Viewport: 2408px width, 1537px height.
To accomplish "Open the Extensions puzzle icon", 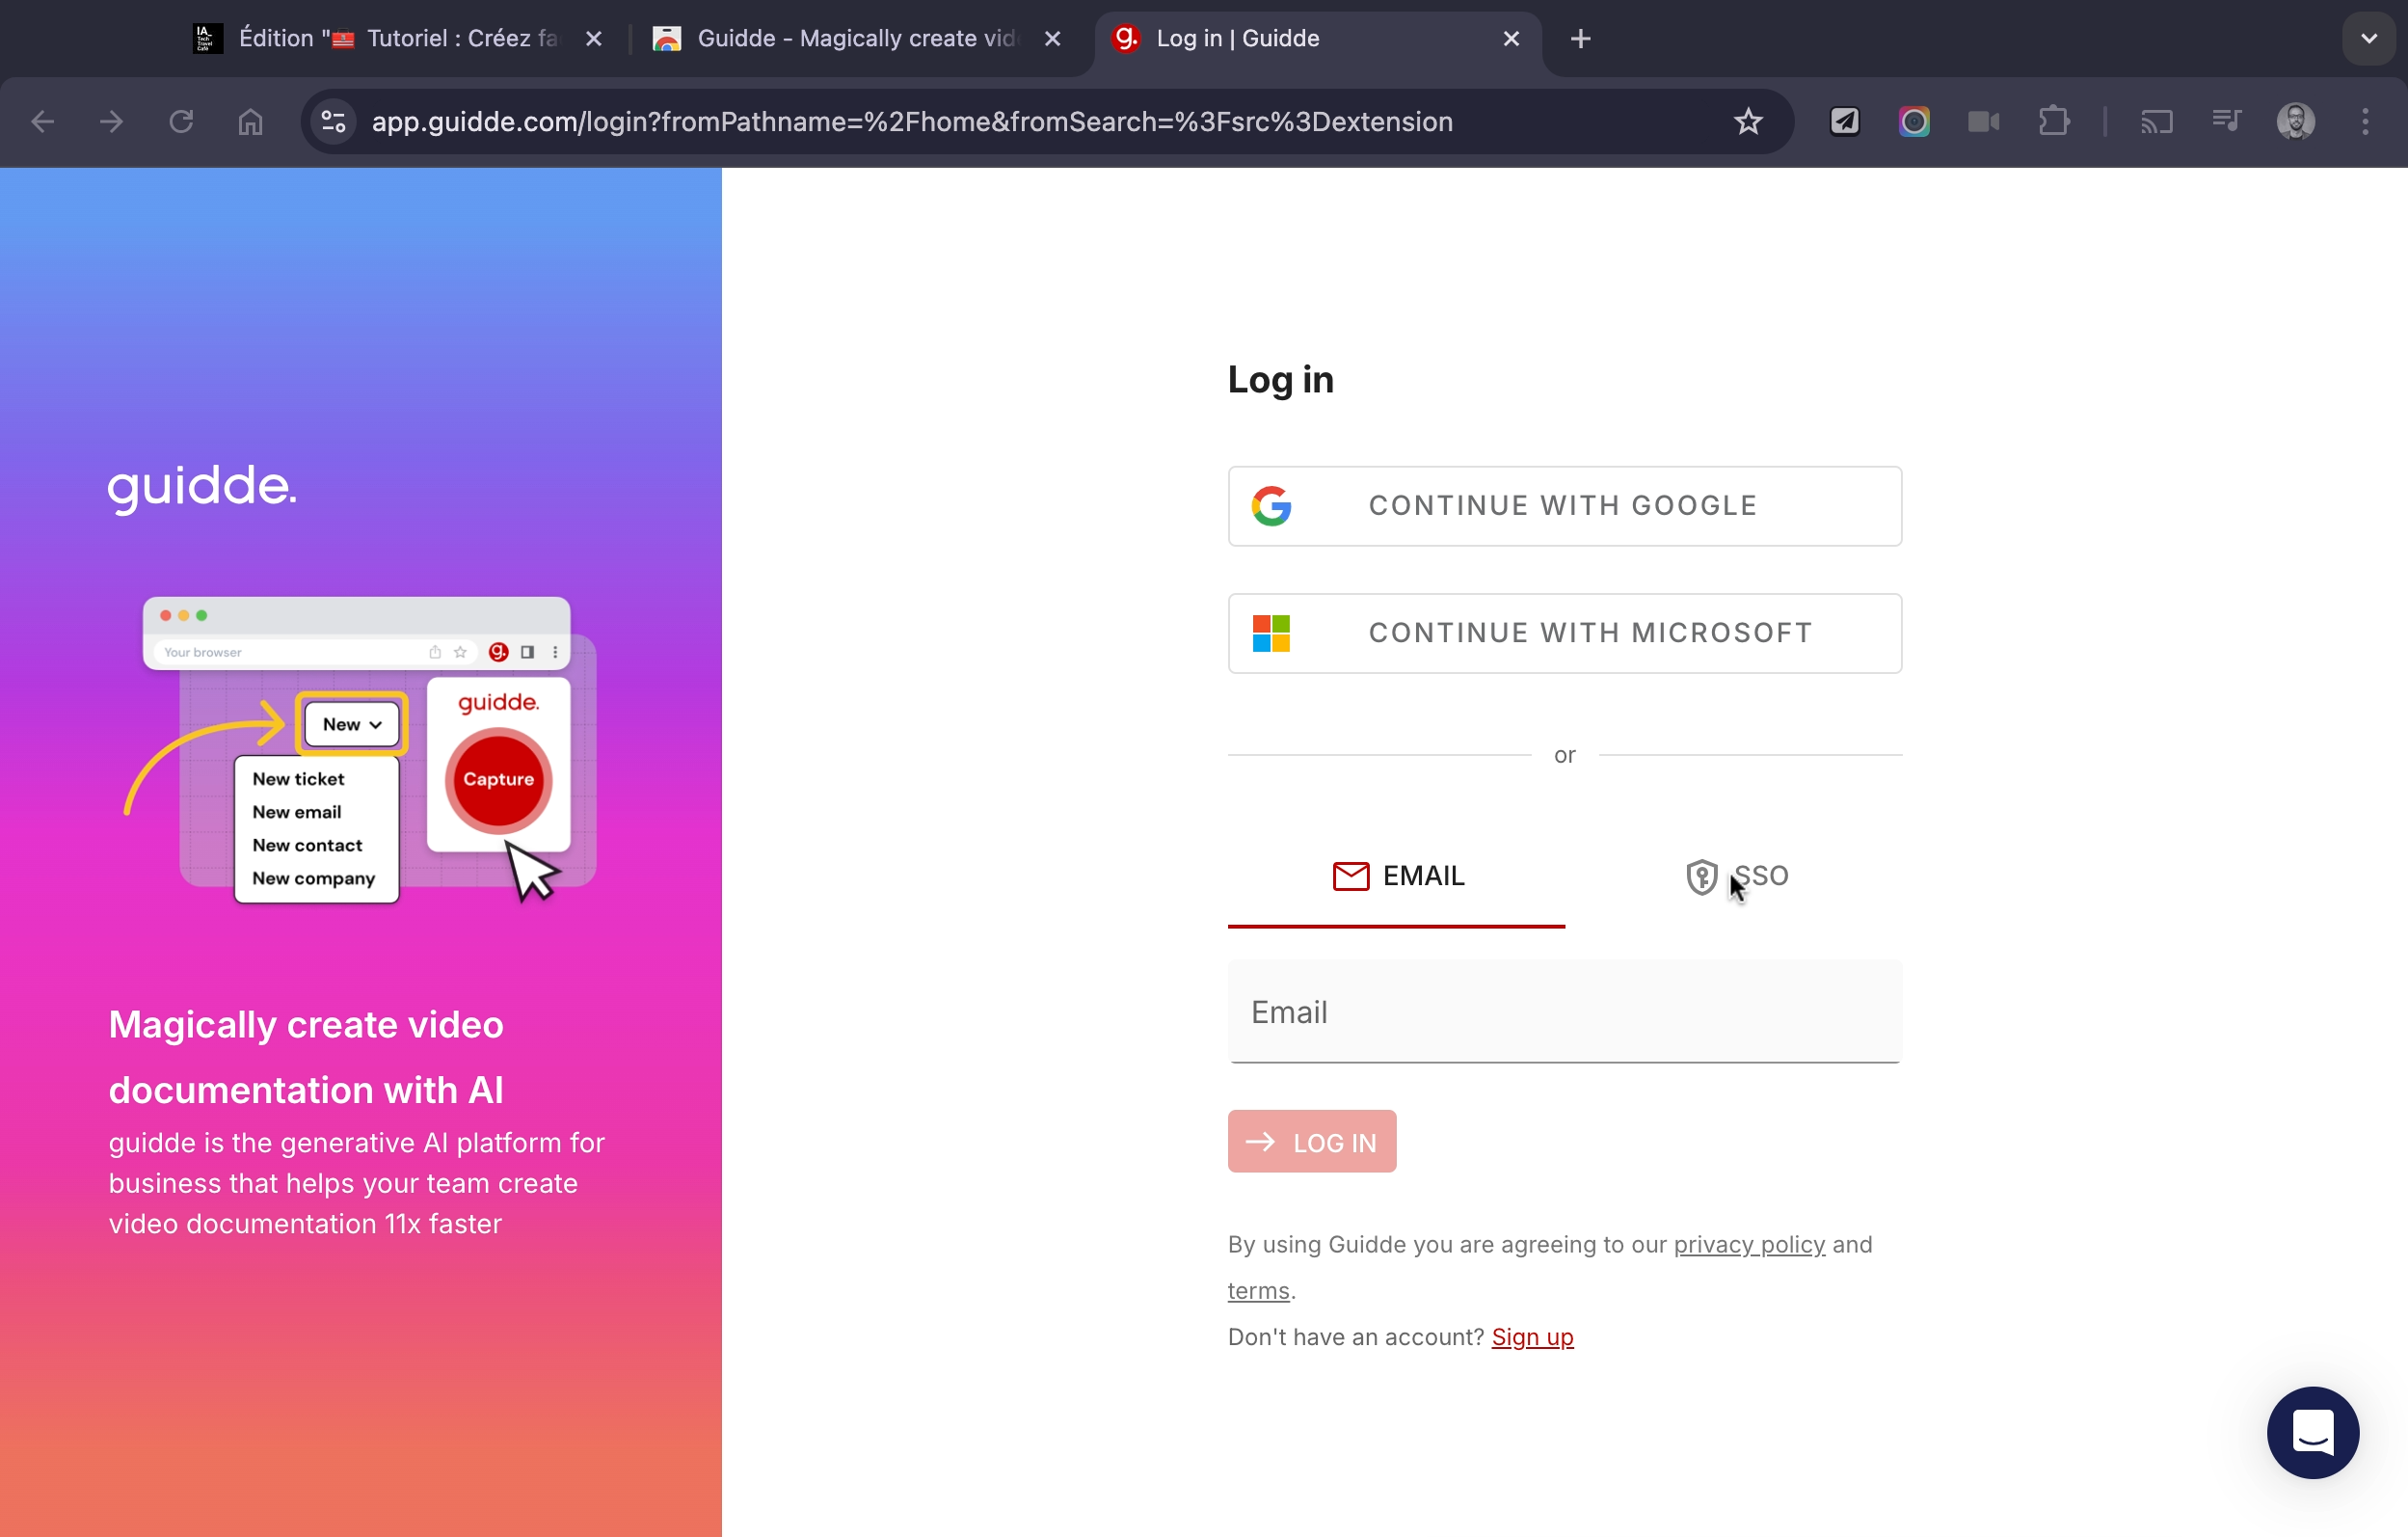I will [2053, 122].
